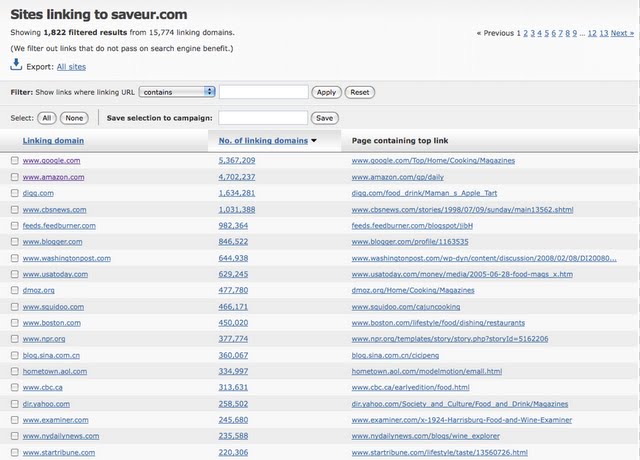This screenshot has height=460, width=640.
Task: Open hometown.aol.com/modelmotion/email.html link
Action: click(427, 371)
